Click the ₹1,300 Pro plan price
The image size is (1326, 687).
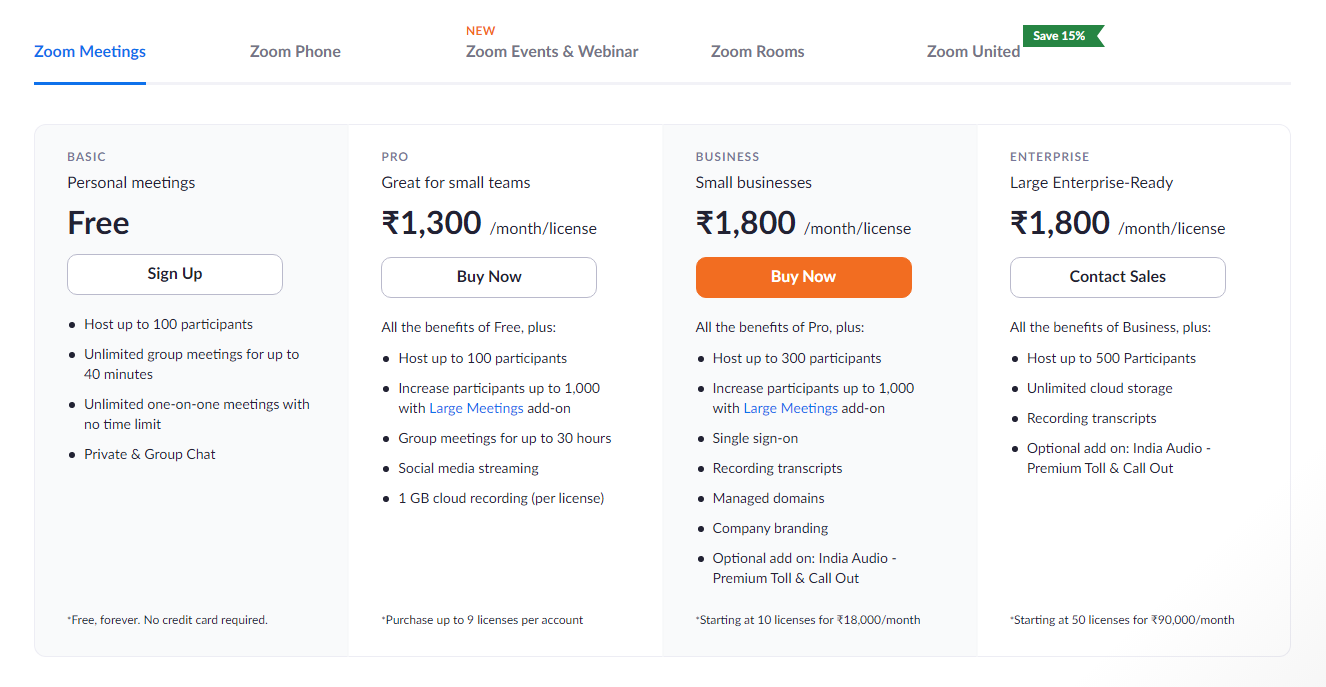tap(431, 223)
